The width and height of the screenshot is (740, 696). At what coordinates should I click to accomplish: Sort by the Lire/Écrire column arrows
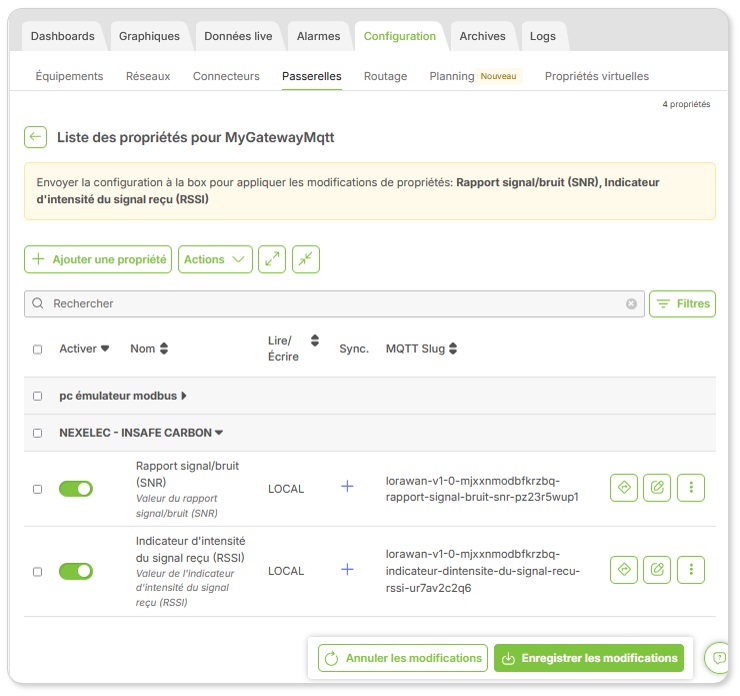[315, 340]
